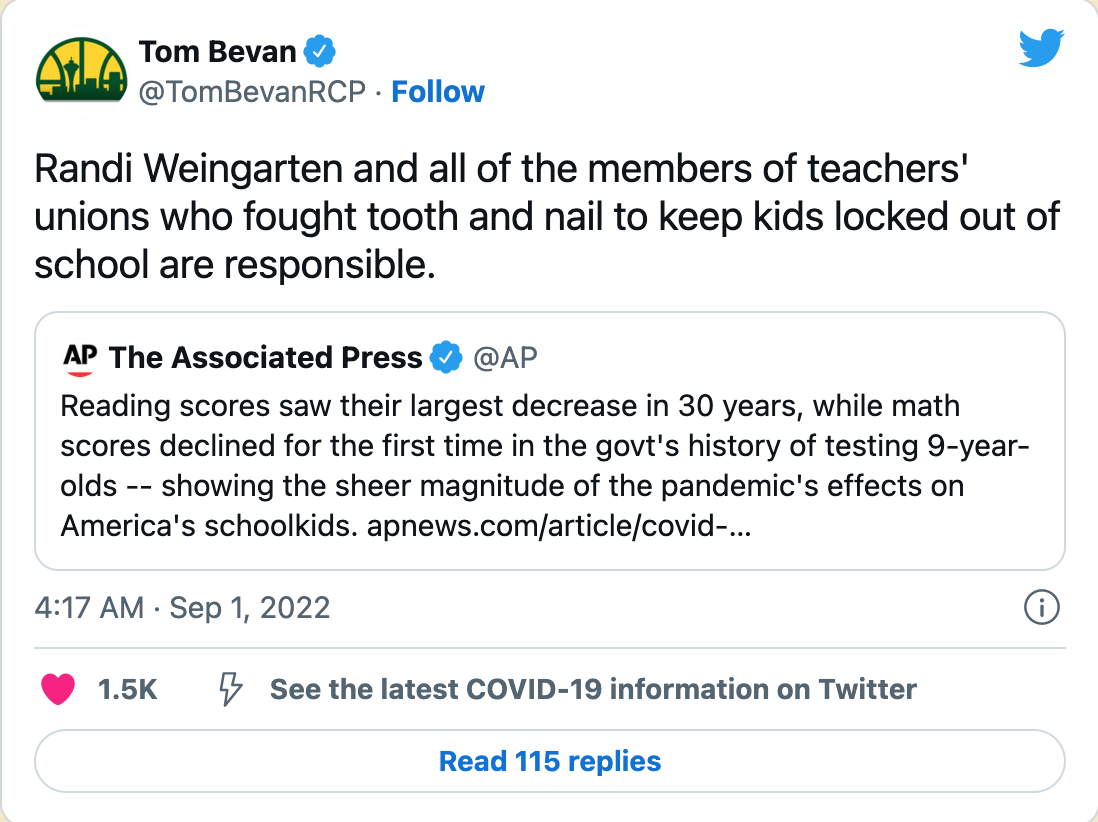Image resolution: width=1098 pixels, height=822 pixels.
Task: Click the Twitter bird logo
Action: pyautogui.click(x=1041, y=48)
